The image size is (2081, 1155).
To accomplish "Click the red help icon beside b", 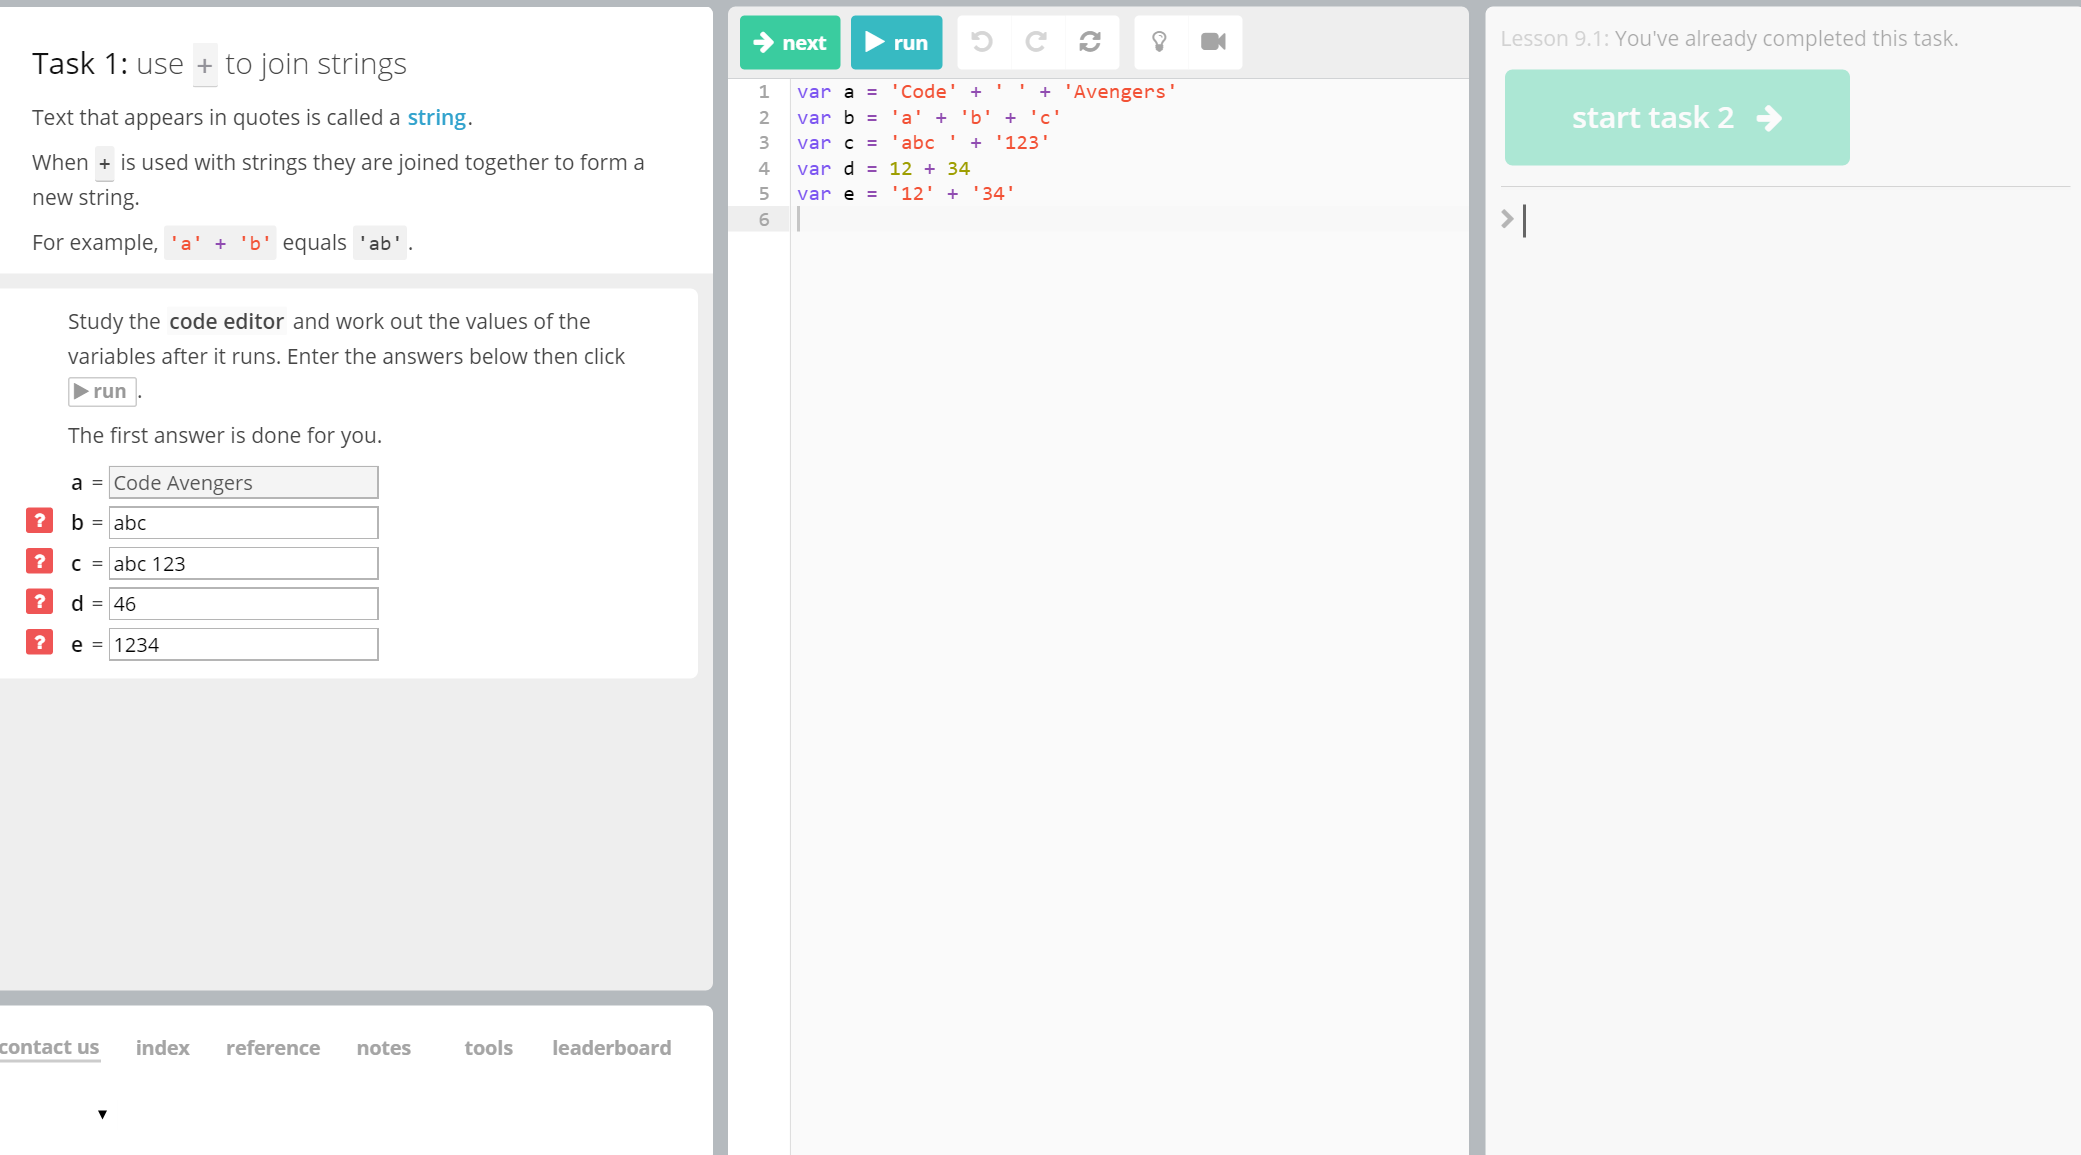I will point(39,521).
